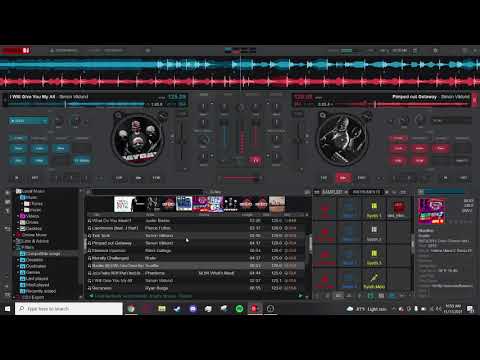Toggle play/pause on the left deck
480x360 pixels.
[x=138, y=178]
